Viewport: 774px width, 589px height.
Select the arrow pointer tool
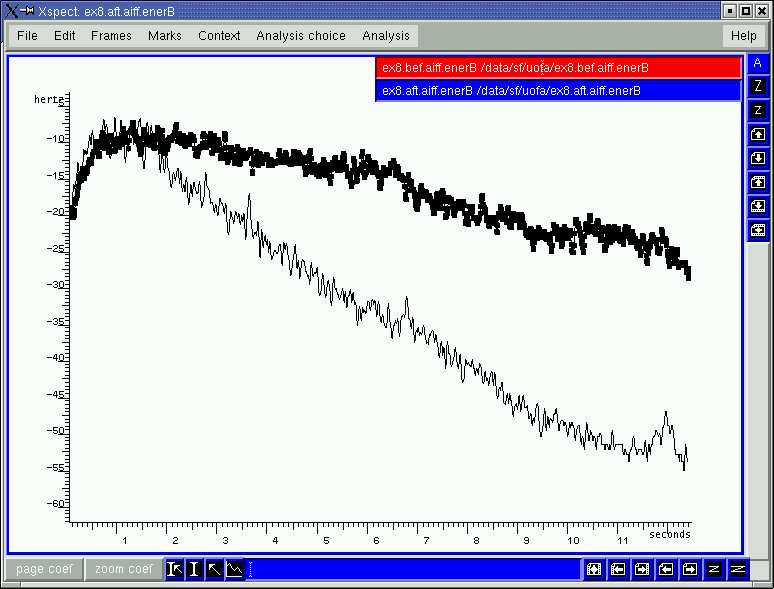click(214, 570)
